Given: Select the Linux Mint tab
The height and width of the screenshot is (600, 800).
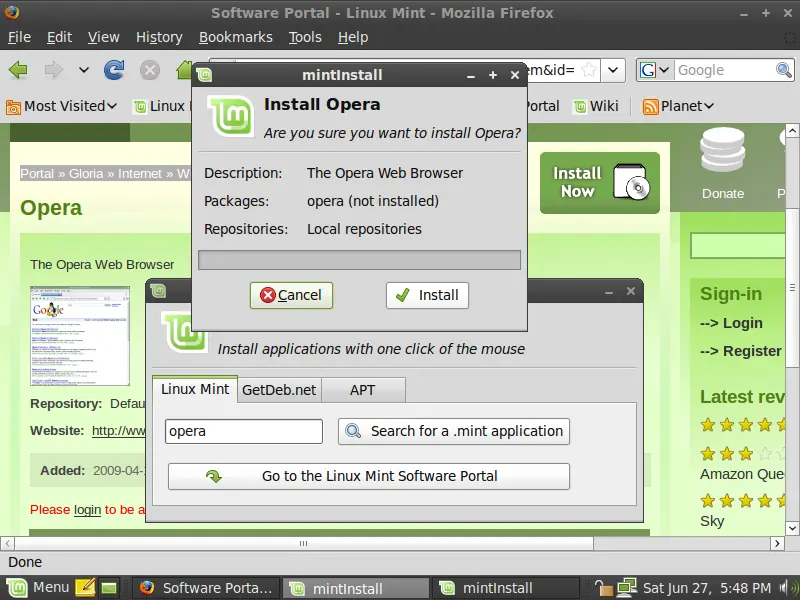Looking at the screenshot, I should click(195, 389).
